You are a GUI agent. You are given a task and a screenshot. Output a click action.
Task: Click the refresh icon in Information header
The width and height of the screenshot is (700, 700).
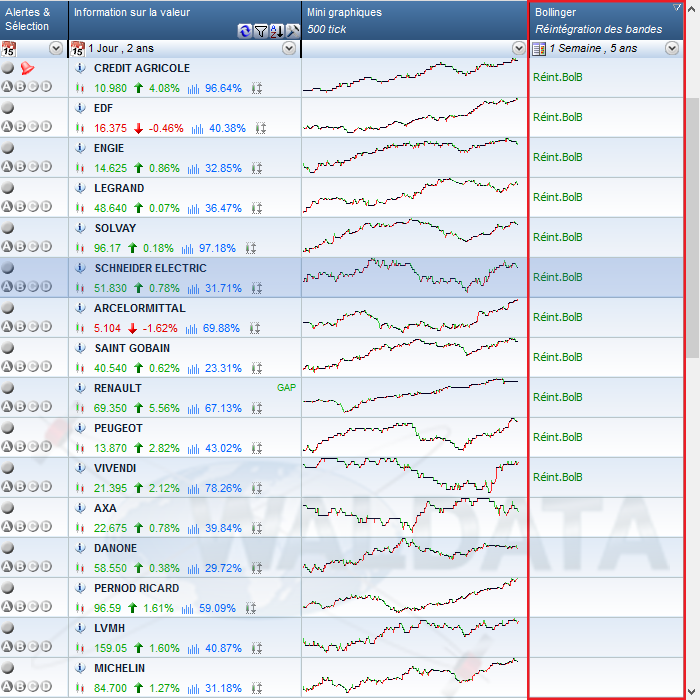point(245,31)
